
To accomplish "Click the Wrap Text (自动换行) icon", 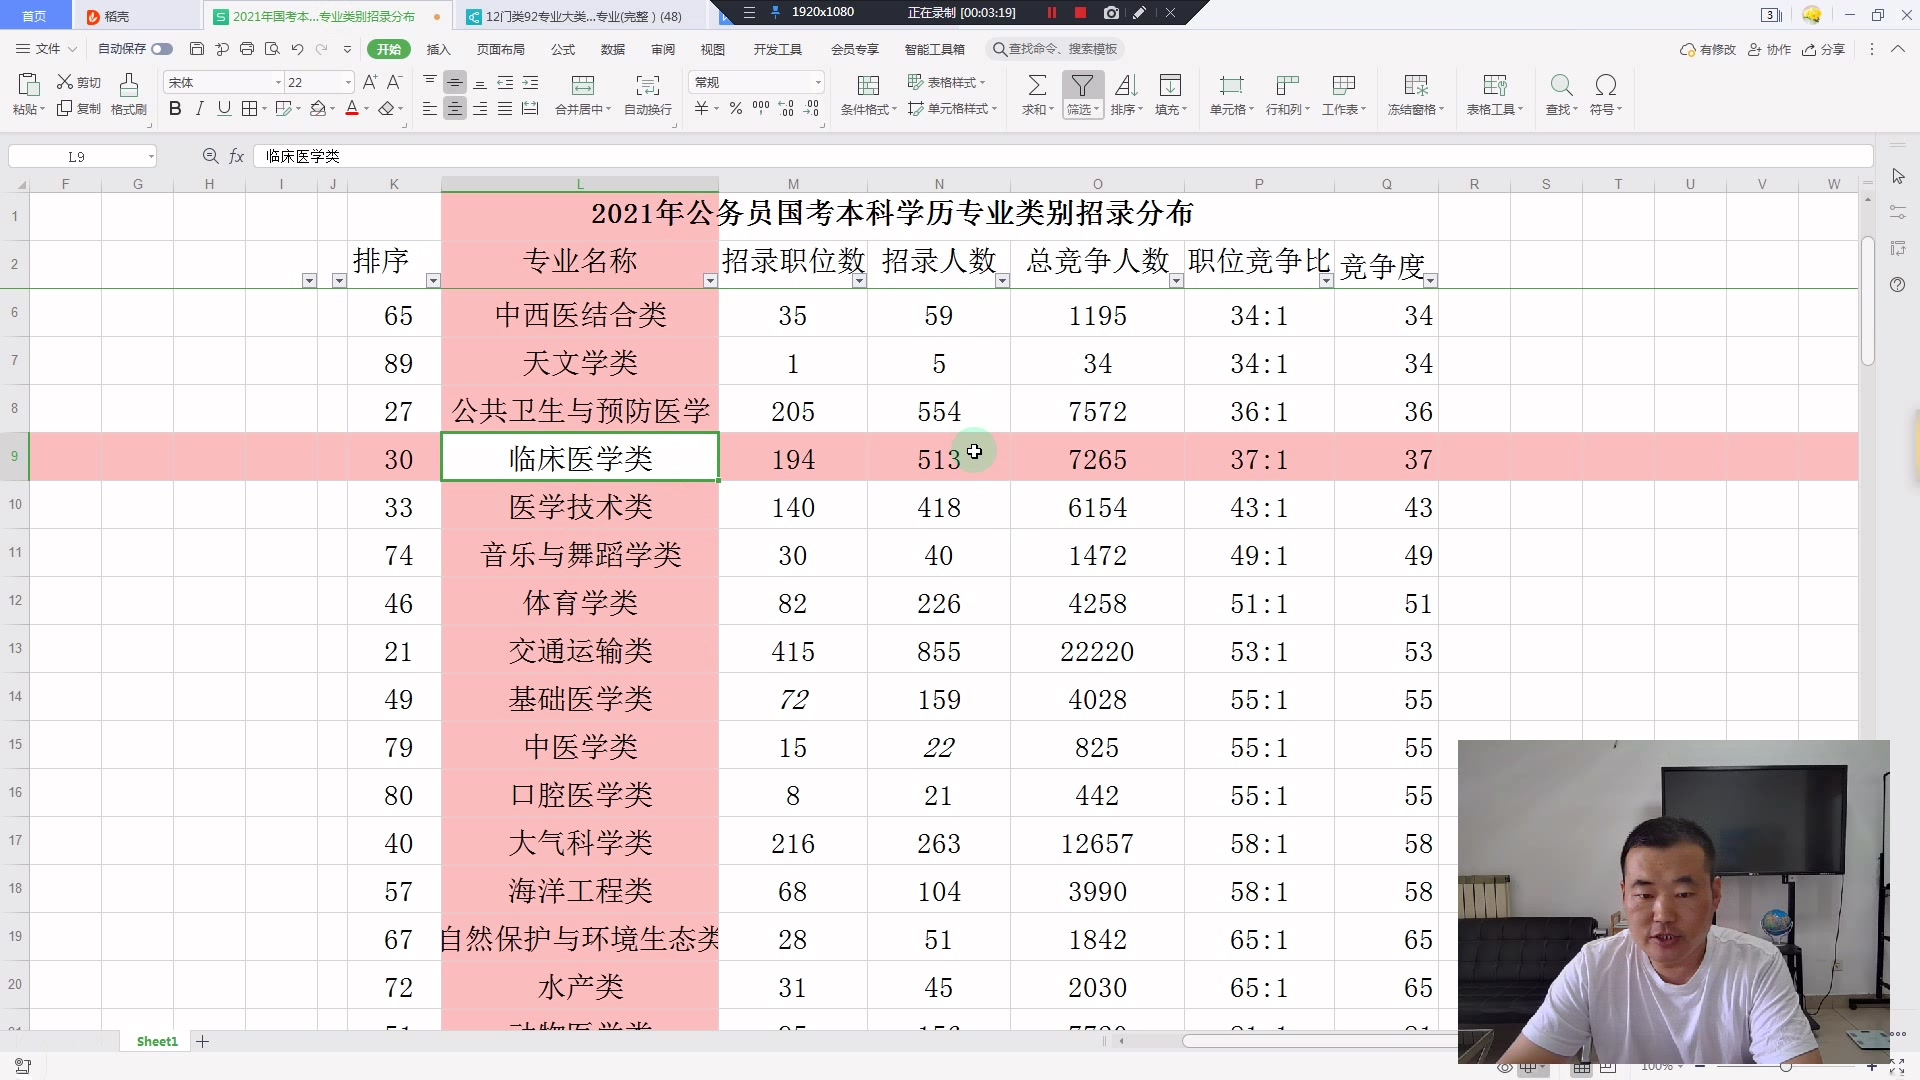I will [648, 85].
